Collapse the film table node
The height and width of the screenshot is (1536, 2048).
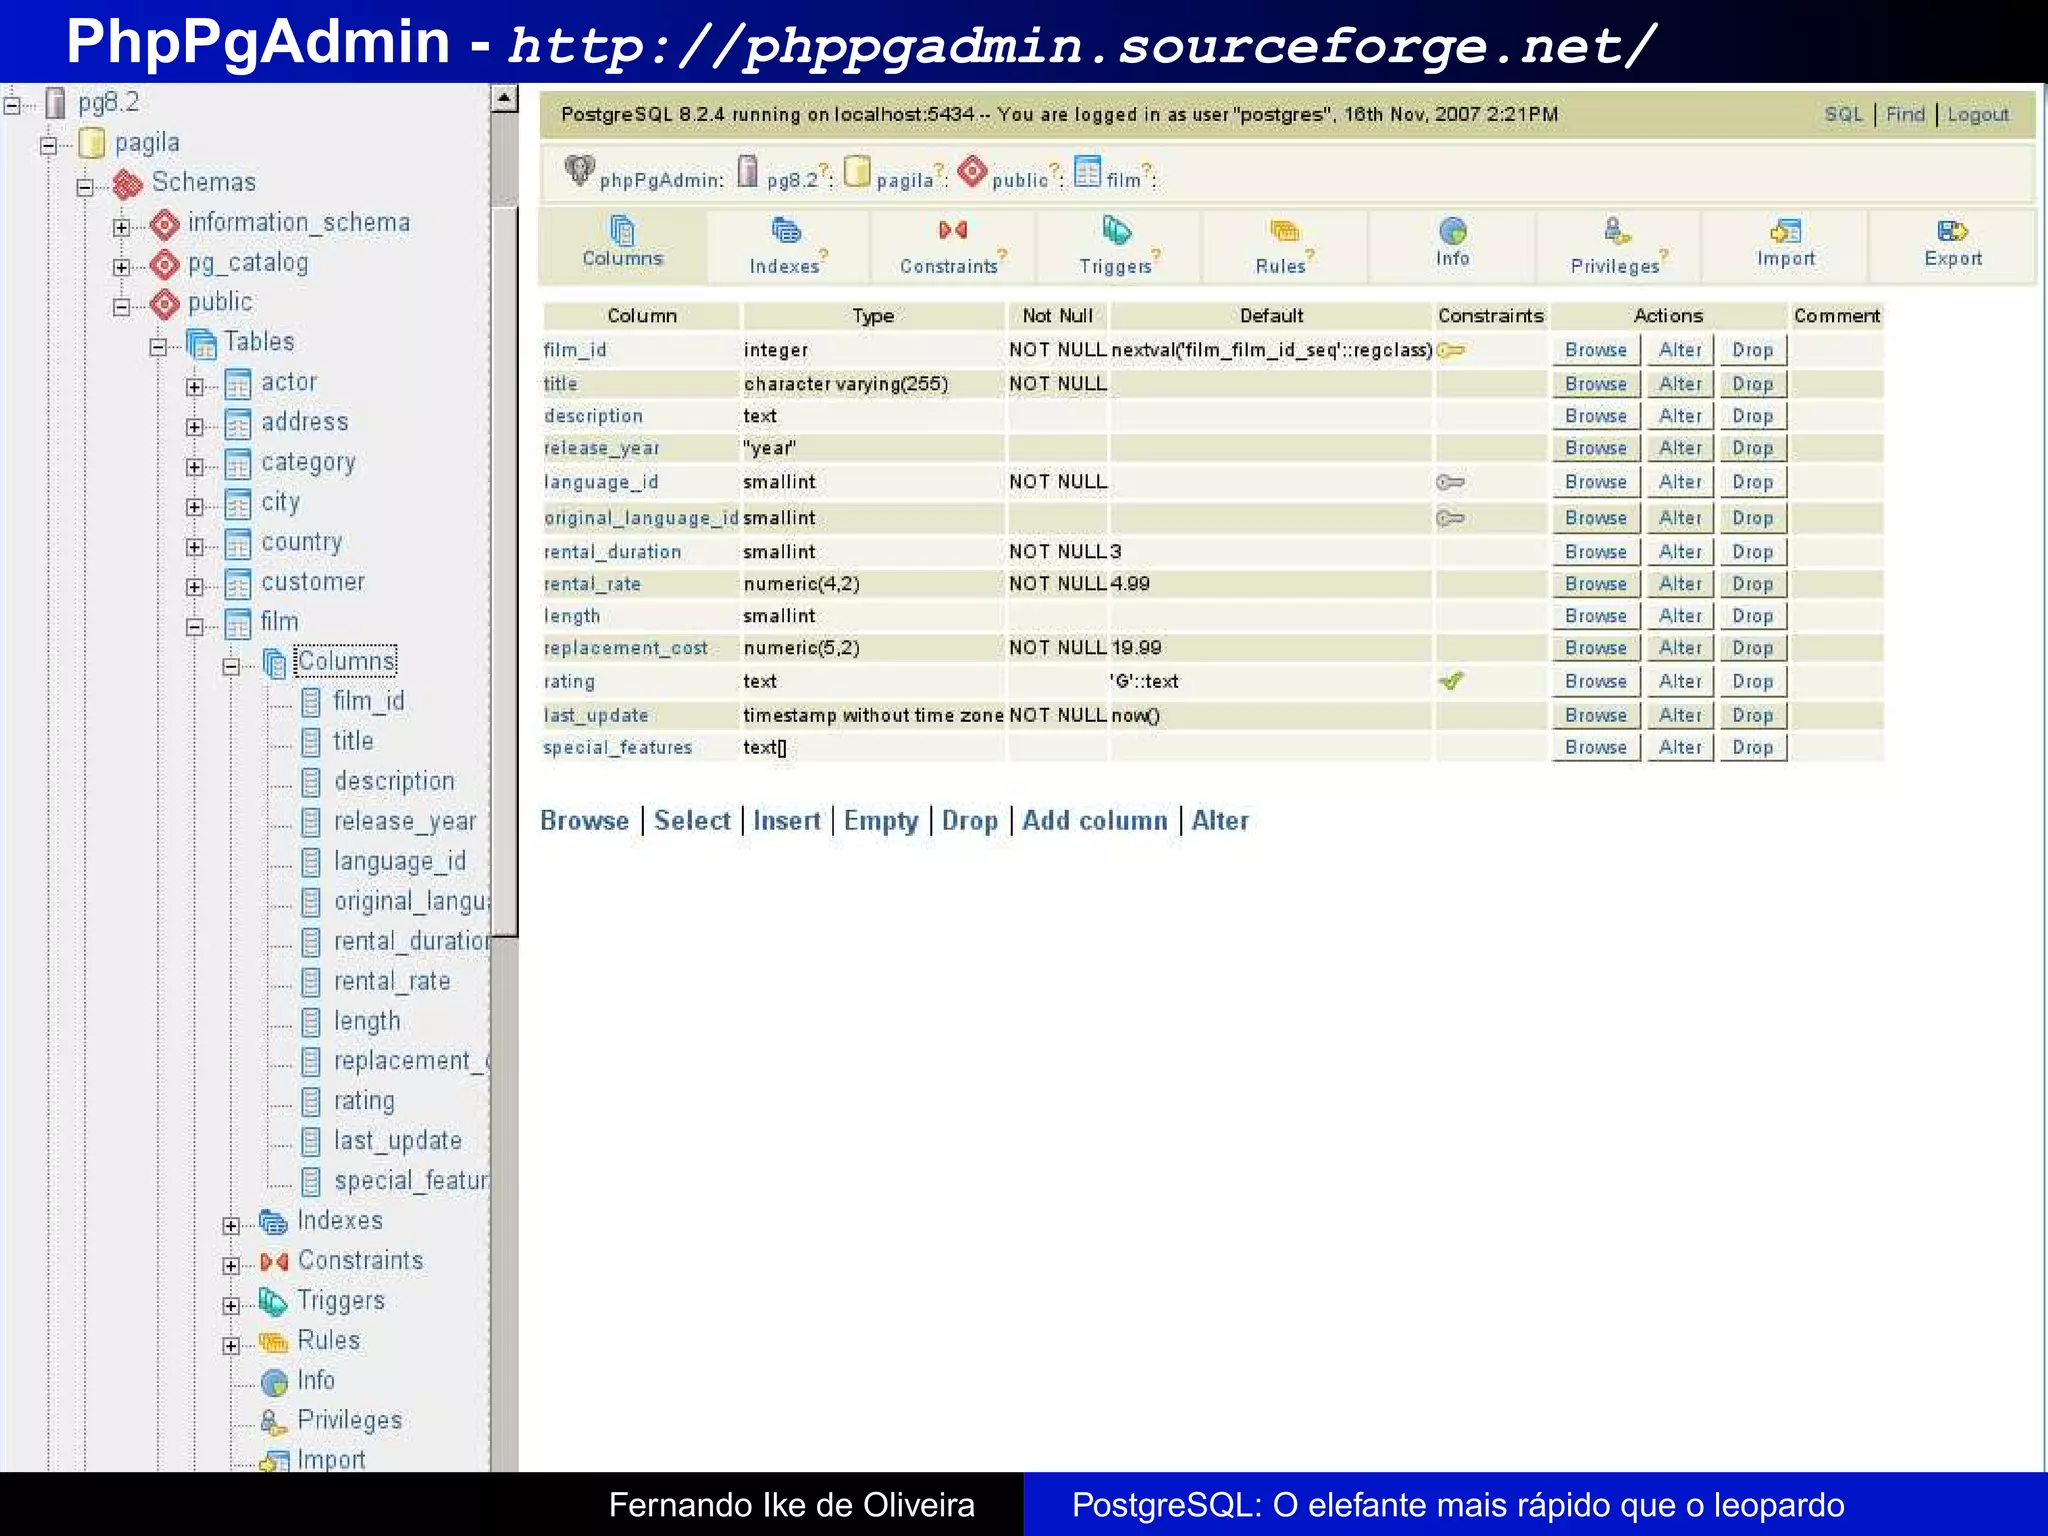point(194,627)
